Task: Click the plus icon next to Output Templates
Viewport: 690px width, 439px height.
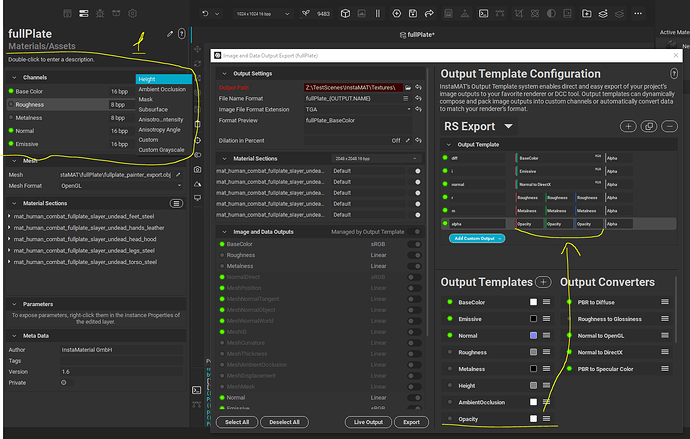Action: [x=543, y=283]
